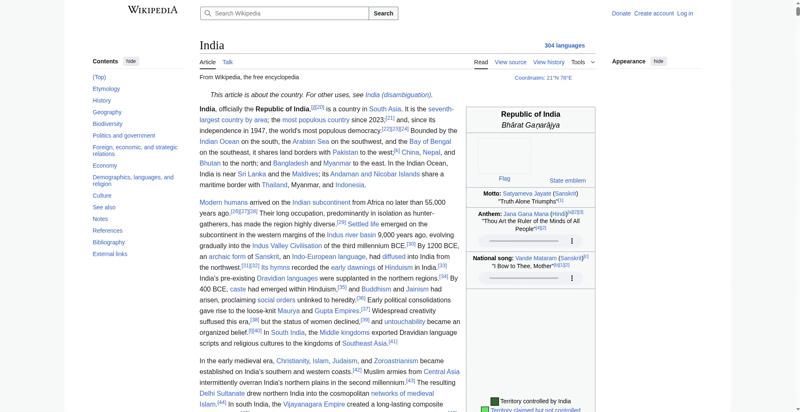
Task: Click the flag image placeholder thumbnail
Action: click(504, 154)
